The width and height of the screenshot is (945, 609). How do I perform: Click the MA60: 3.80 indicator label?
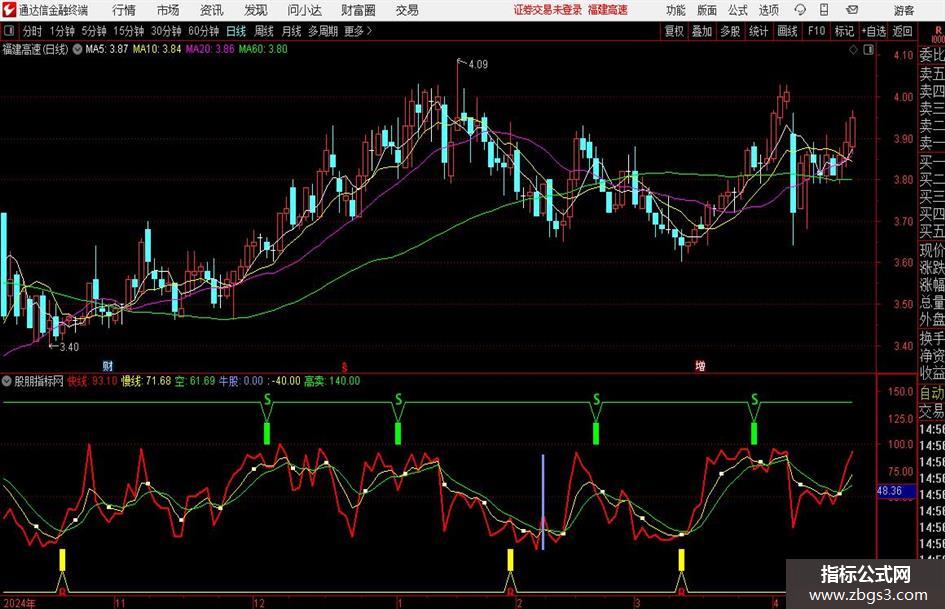pyautogui.click(x=263, y=49)
